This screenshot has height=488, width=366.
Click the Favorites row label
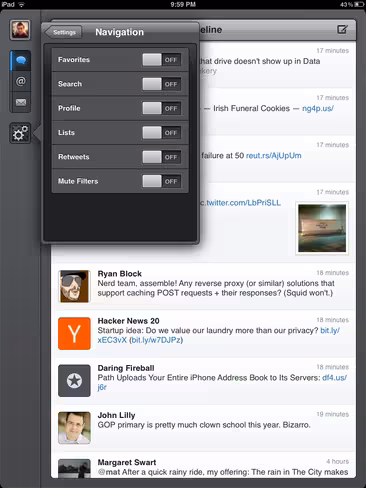74,60
